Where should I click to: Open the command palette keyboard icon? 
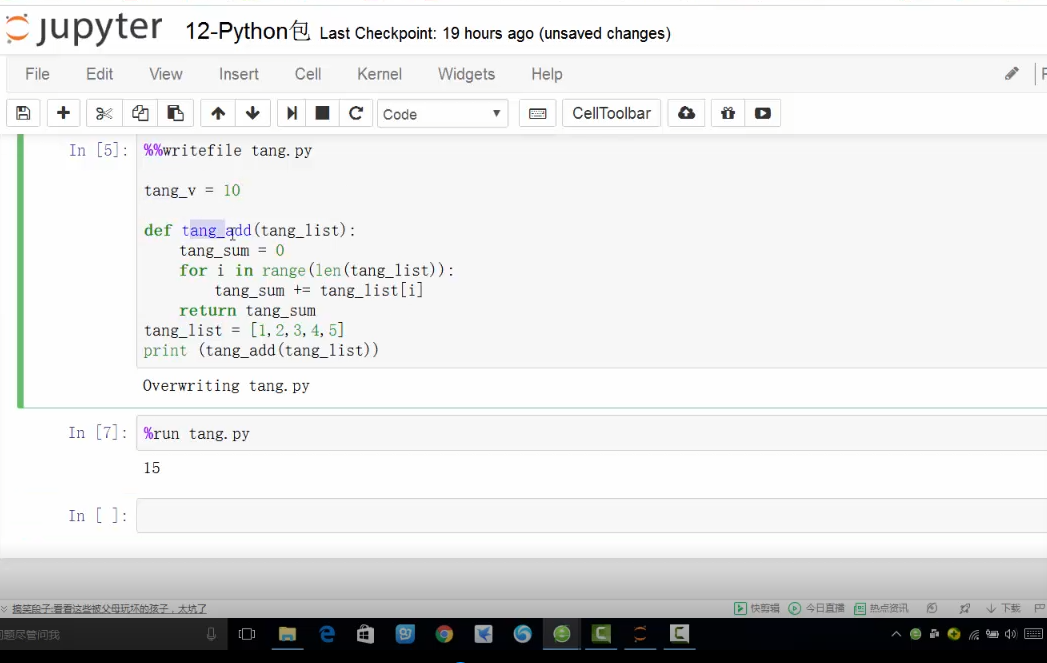point(537,114)
